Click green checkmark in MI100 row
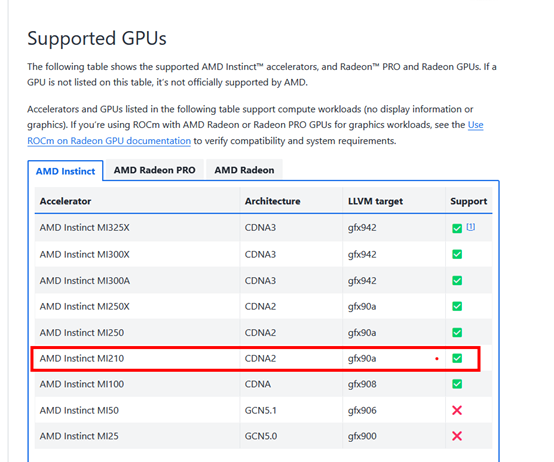554x462 pixels. pyautogui.click(x=457, y=384)
